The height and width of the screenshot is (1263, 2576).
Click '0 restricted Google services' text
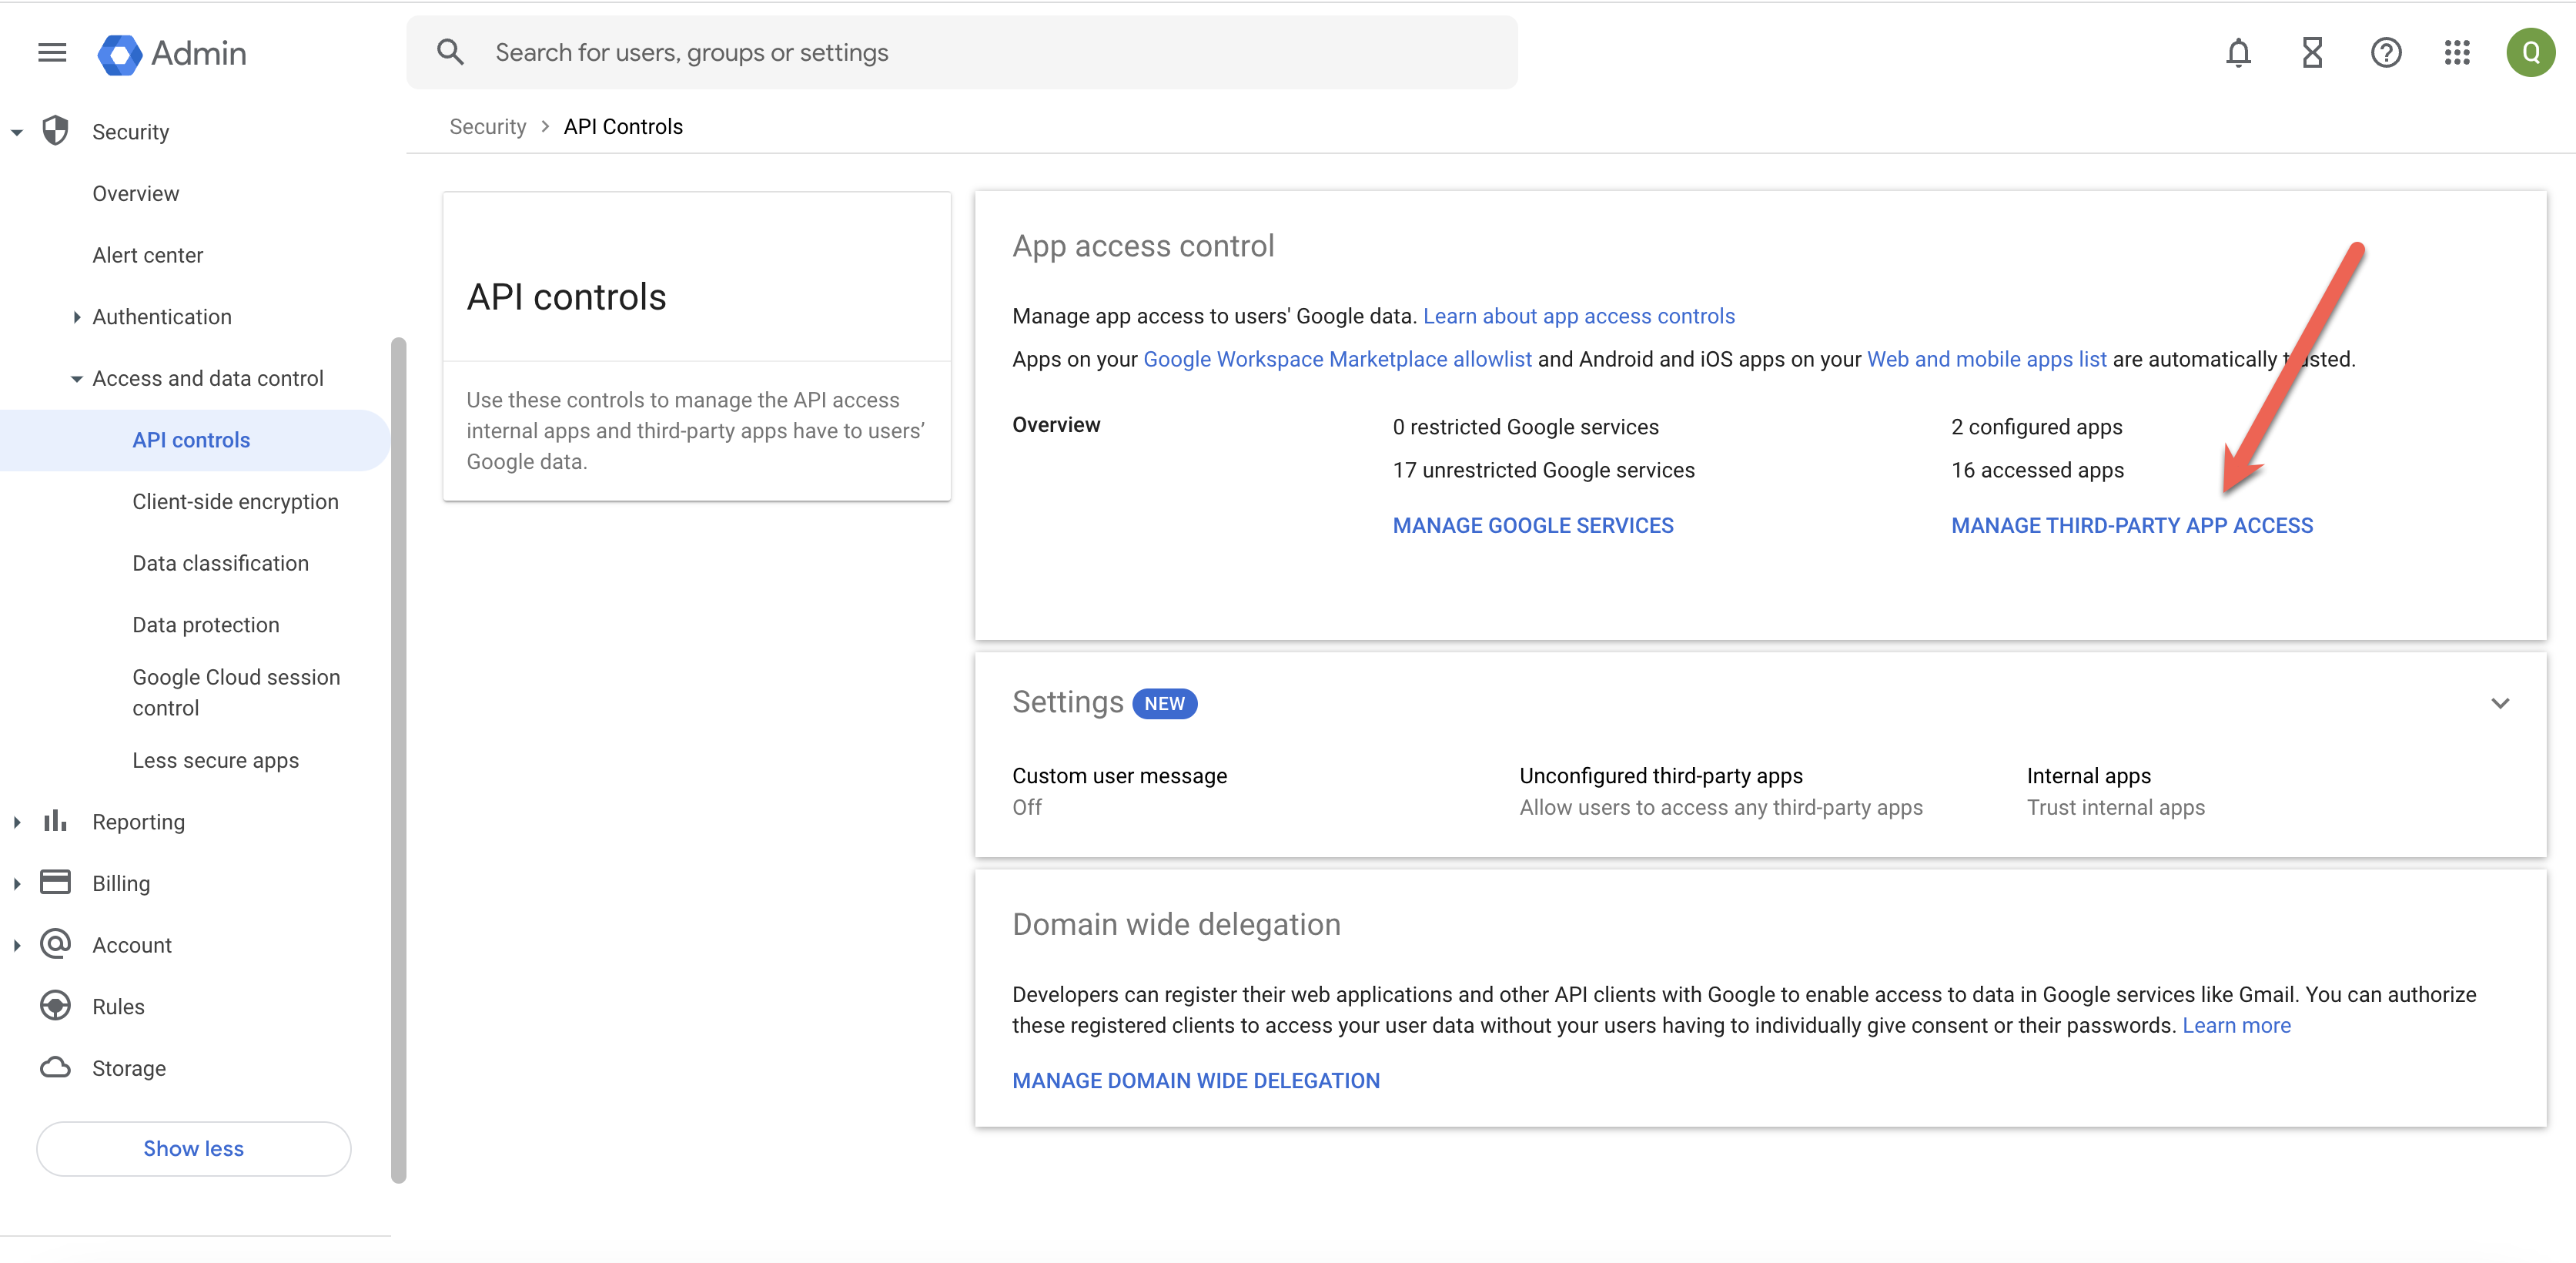[x=1526, y=427]
